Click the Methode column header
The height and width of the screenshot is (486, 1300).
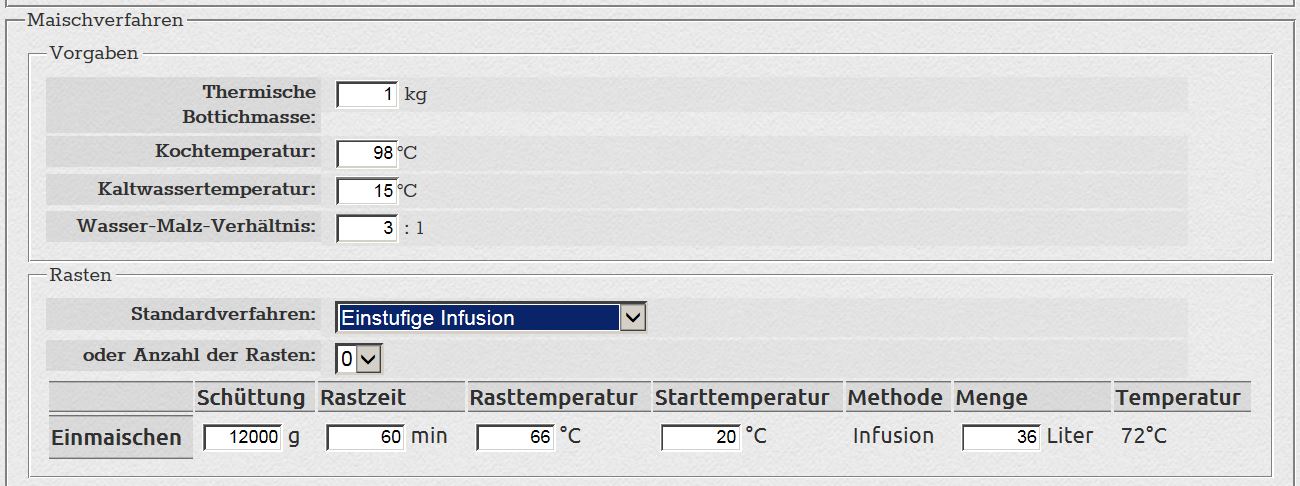click(x=895, y=397)
